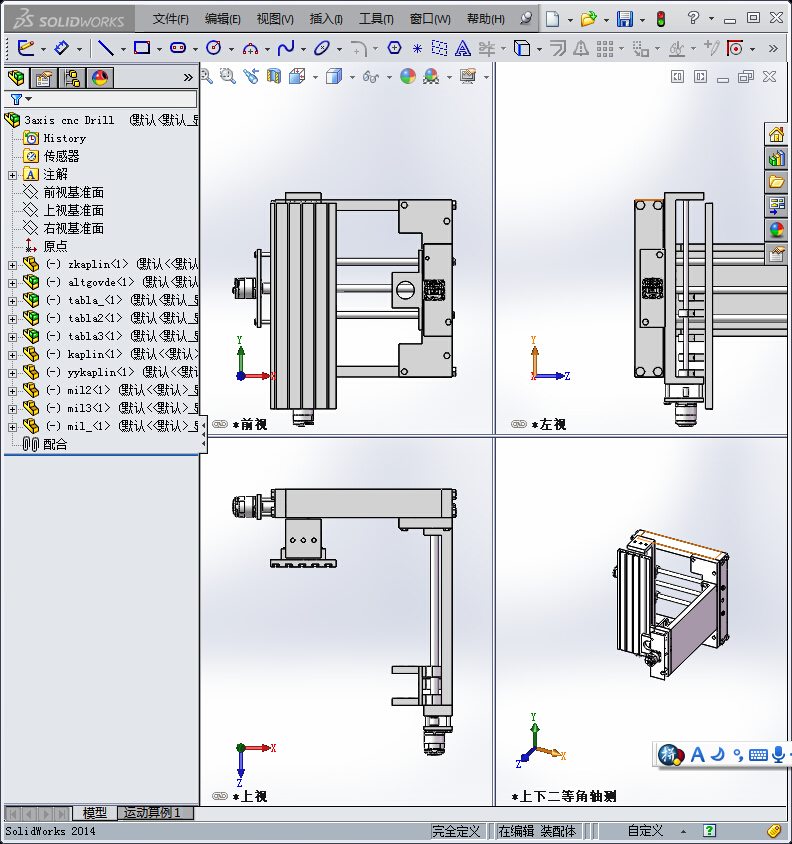
Task: Click the Help question mark icon
Action: tap(693, 18)
